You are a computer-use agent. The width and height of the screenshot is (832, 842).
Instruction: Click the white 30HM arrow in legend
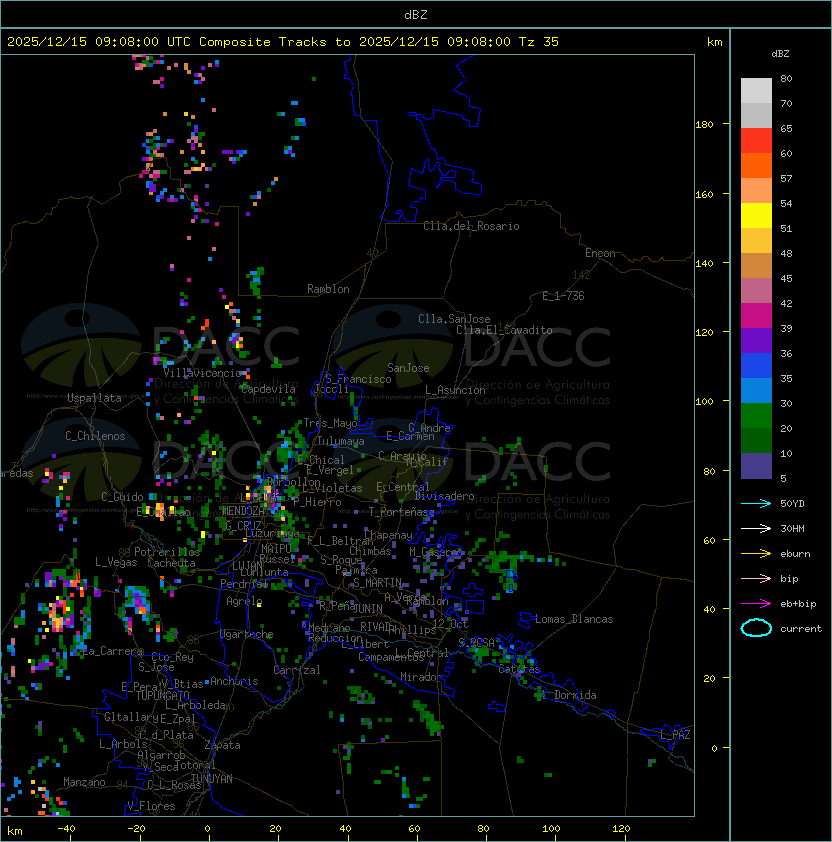(756, 528)
